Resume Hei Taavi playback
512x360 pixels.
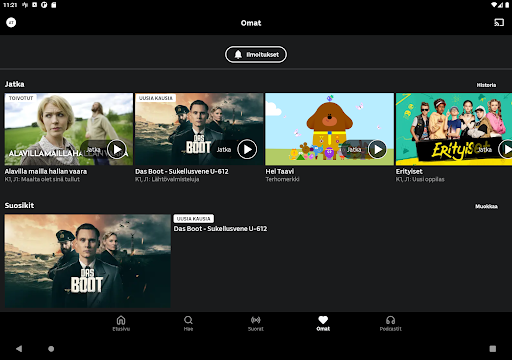(377, 149)
